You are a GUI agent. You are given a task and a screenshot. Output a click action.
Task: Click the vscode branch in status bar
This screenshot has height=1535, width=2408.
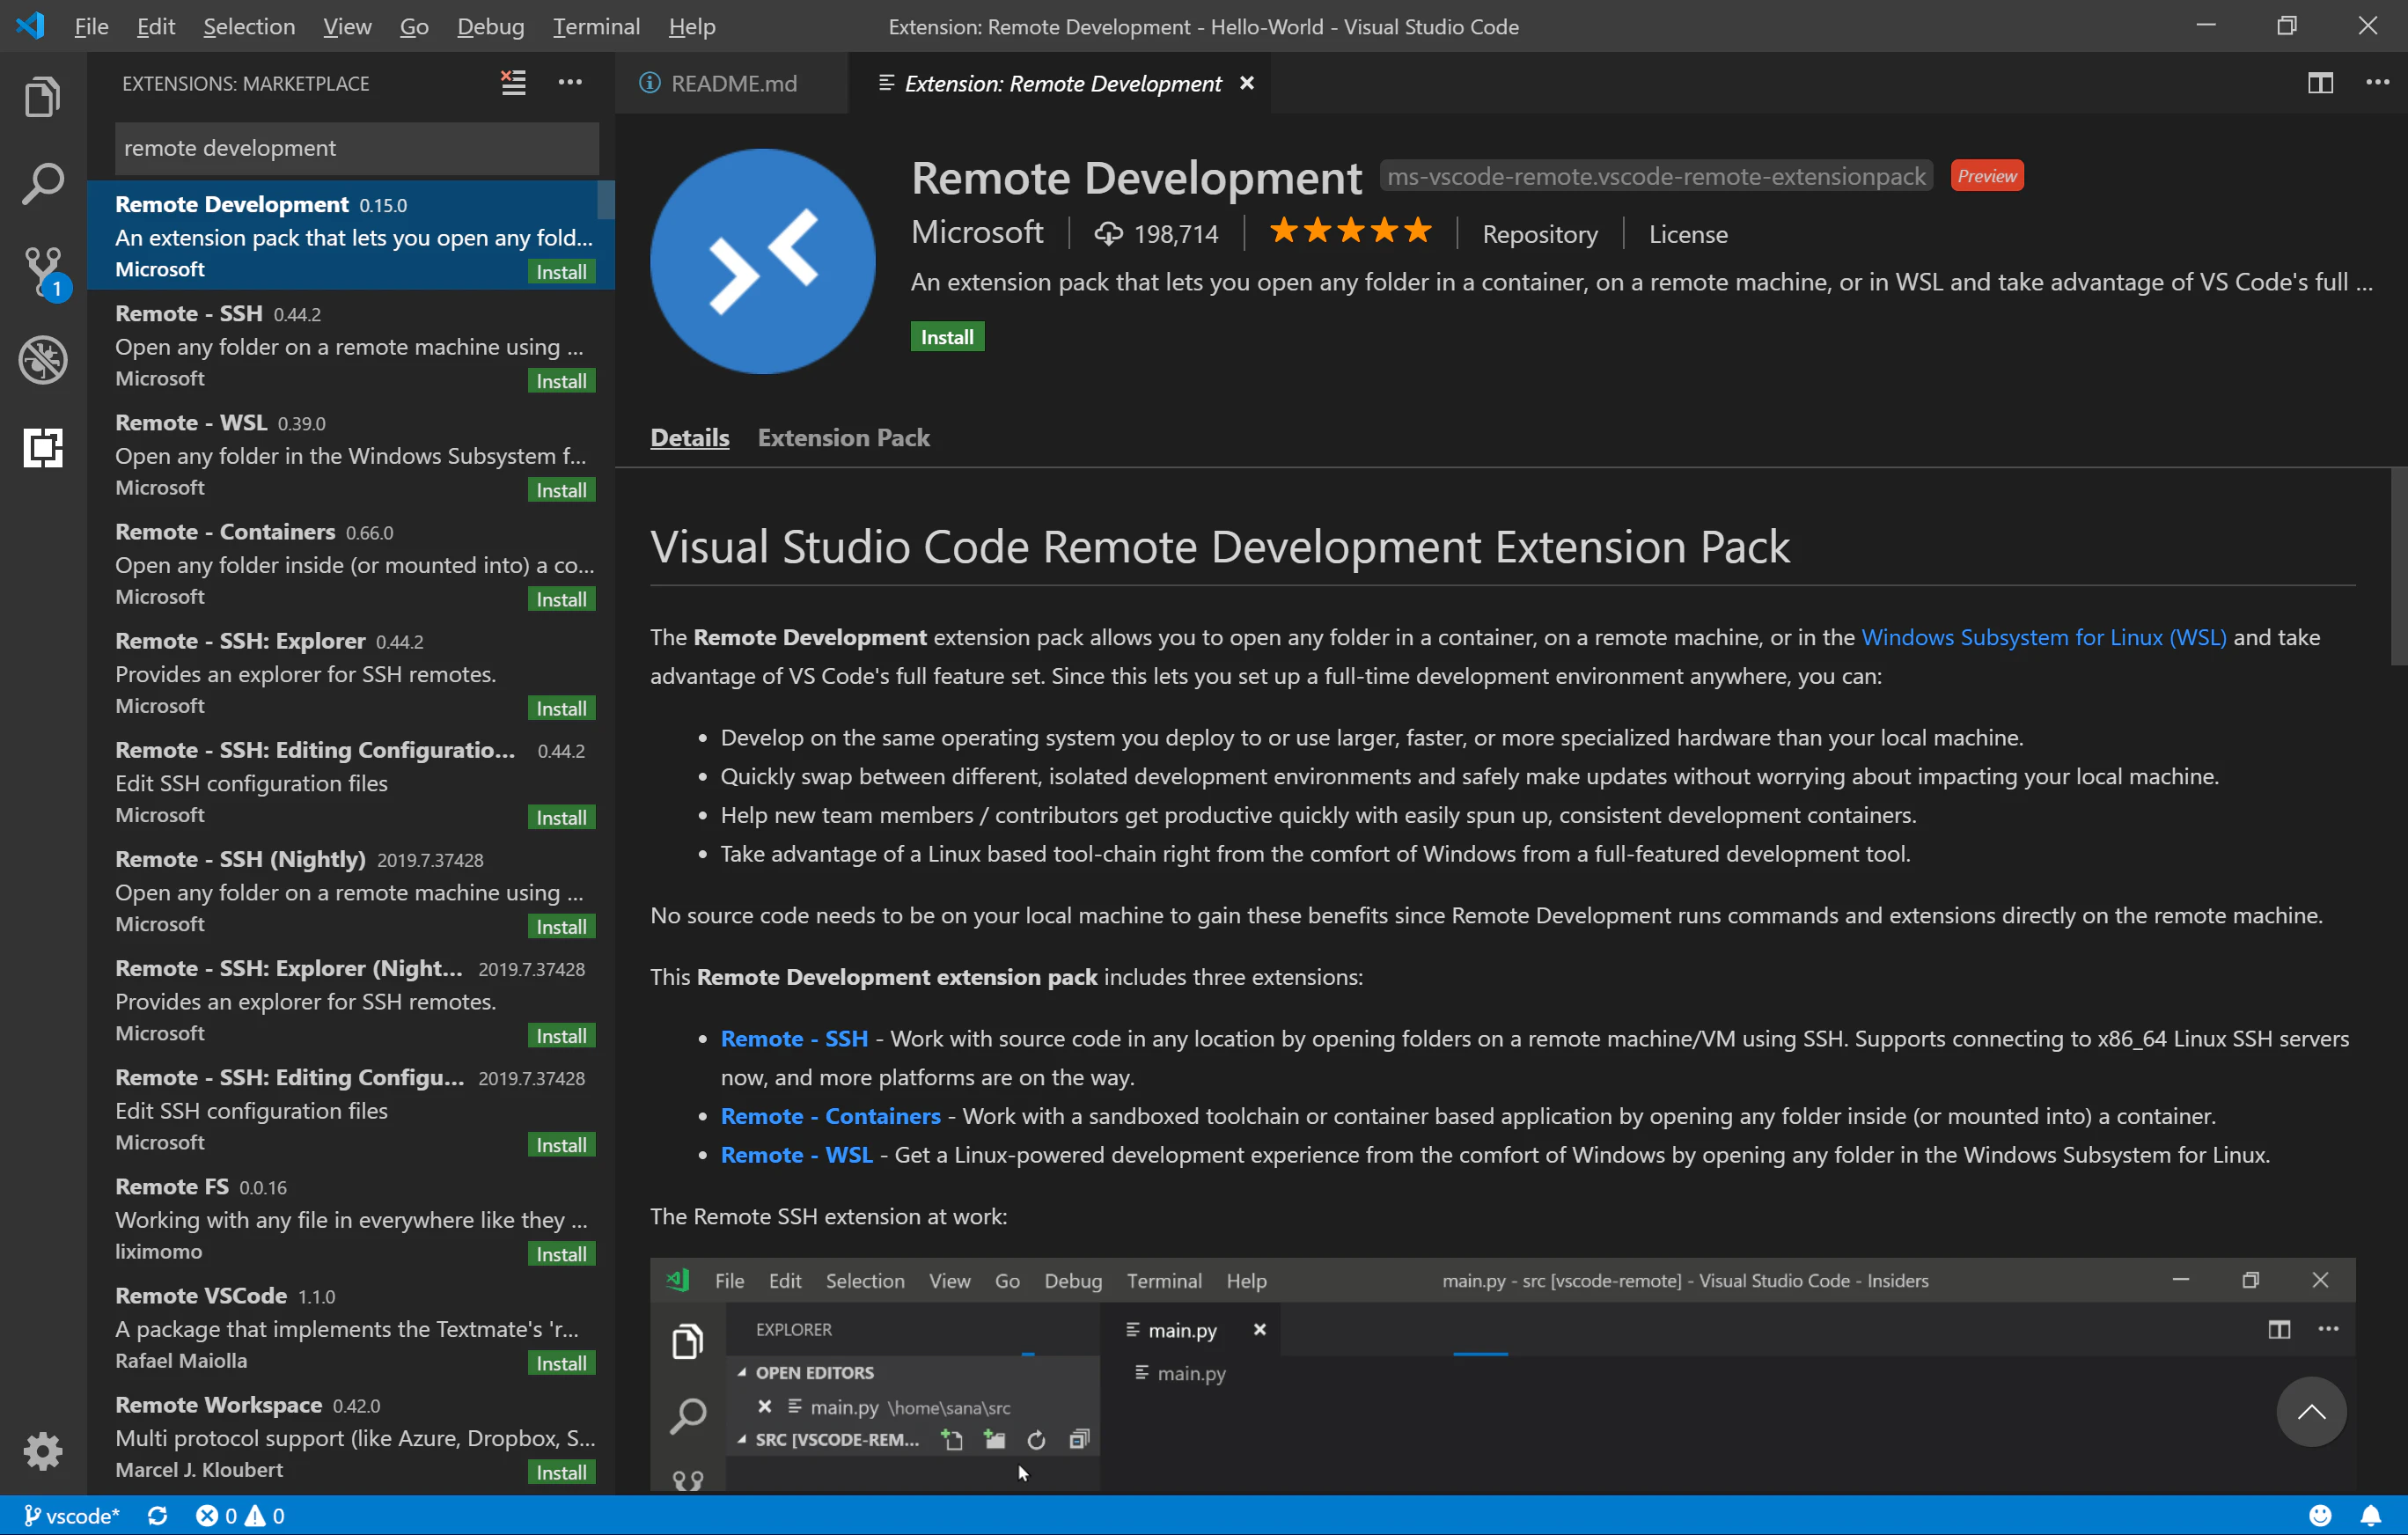[x=71, y=1515]
